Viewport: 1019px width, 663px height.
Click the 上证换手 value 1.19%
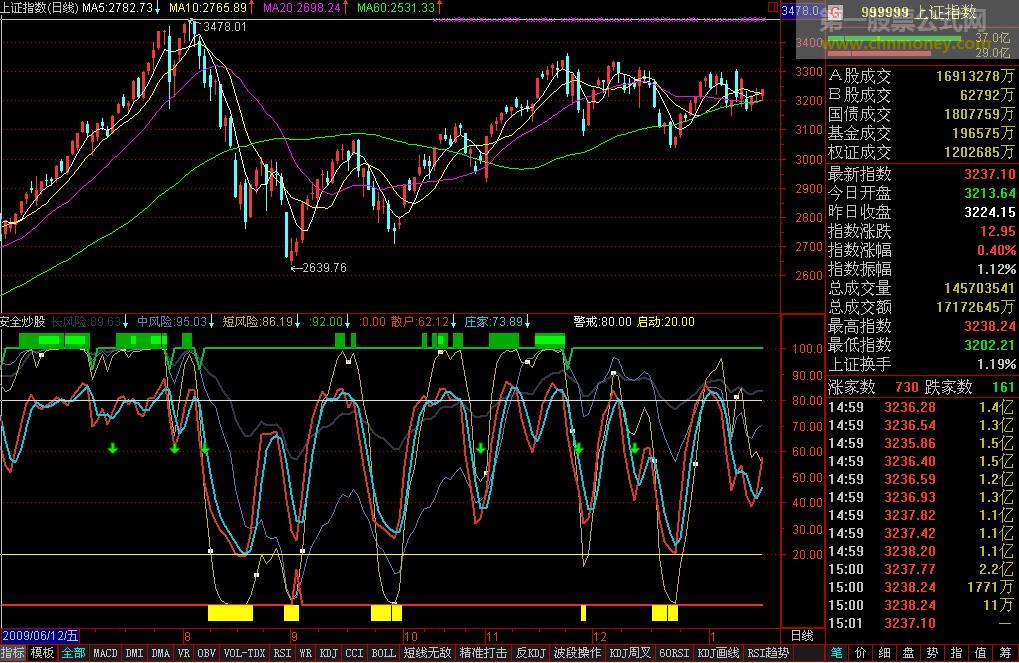[996, 364]
